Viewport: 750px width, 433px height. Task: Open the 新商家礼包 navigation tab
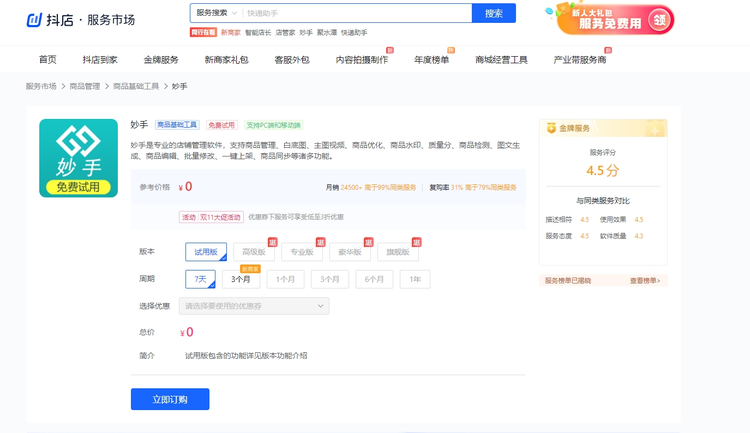coord(227,60)
